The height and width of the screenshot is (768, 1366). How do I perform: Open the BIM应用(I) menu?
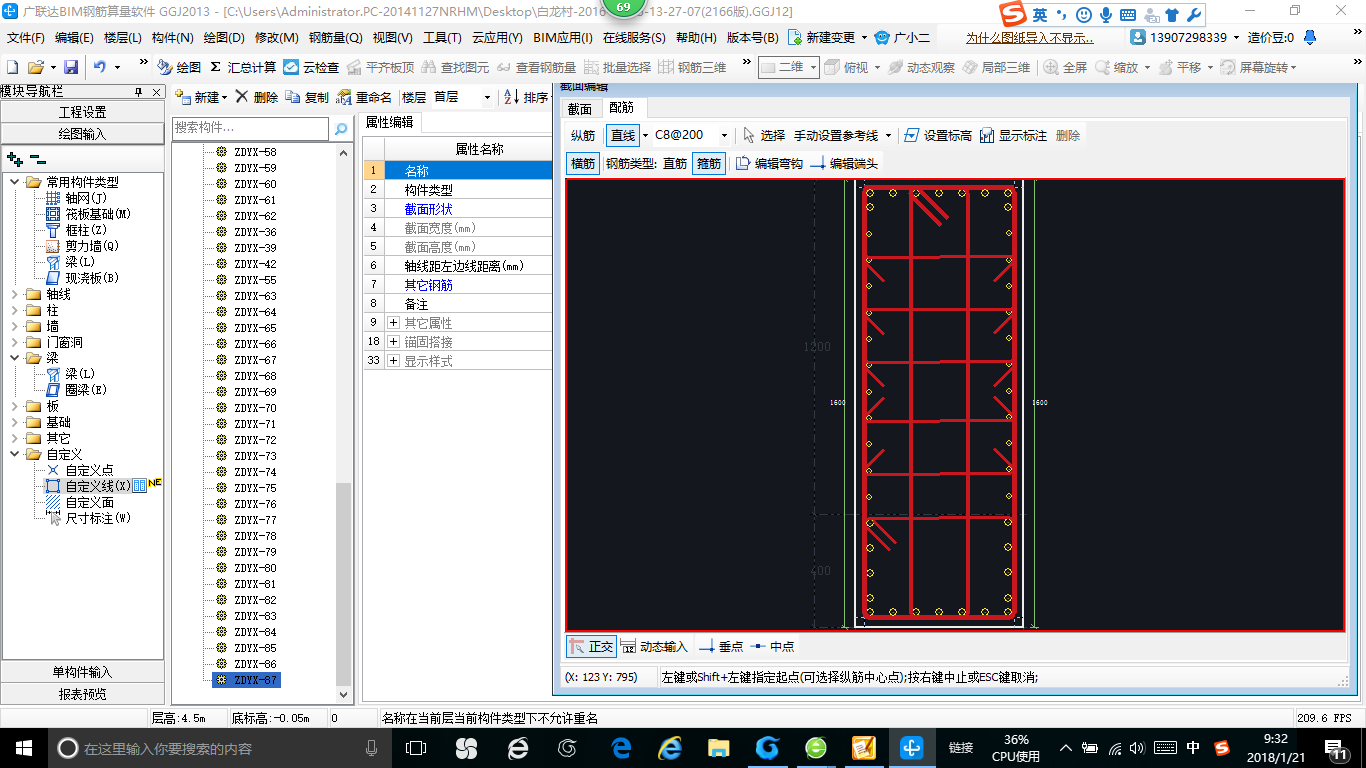click(562, 37)
